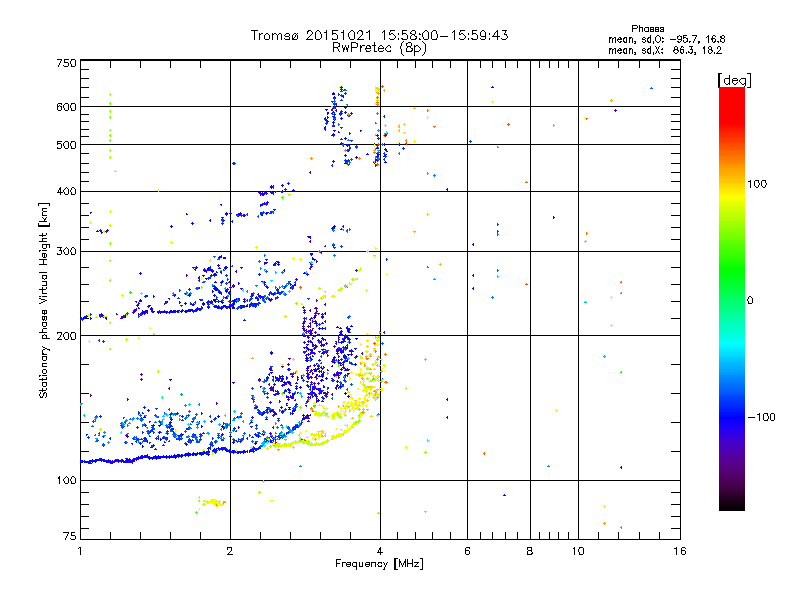This screenshot has width=800, height=600.
Task: Click the 'Phases' header text
Action: (x=647, y=29)
